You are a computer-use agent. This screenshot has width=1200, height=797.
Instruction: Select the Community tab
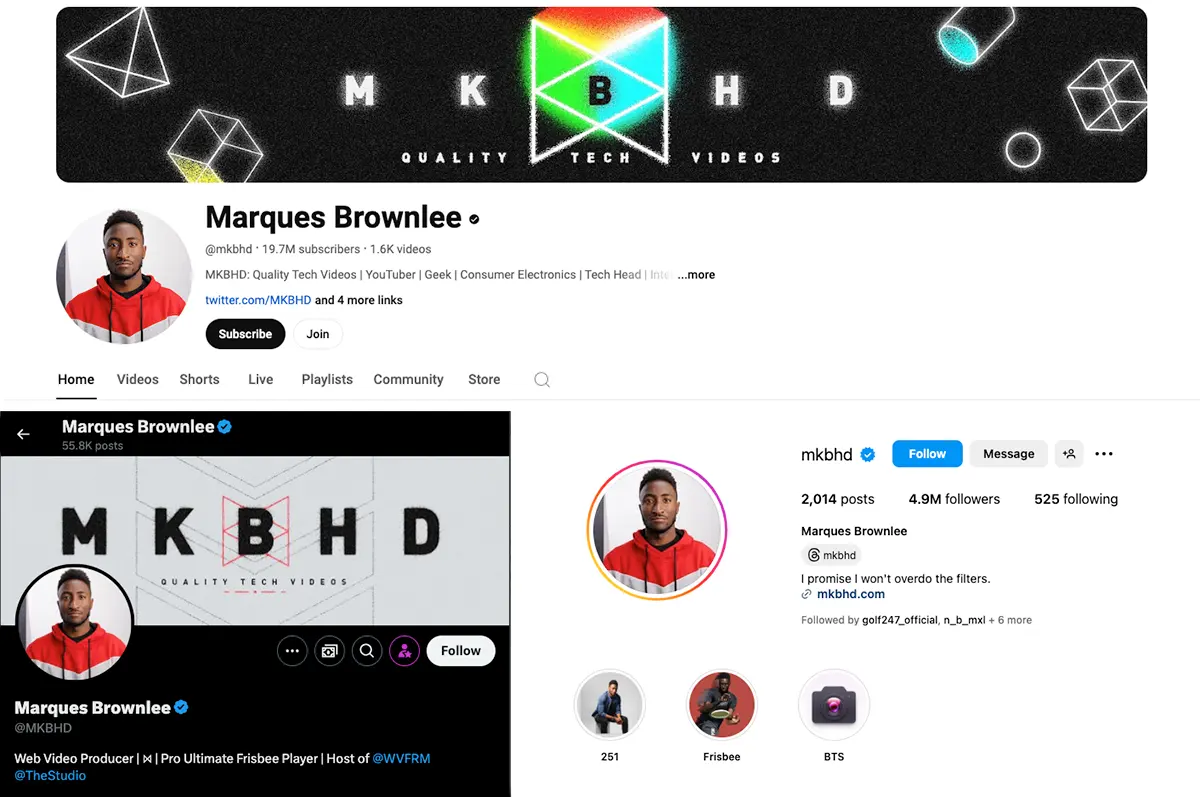pos(408,380)
